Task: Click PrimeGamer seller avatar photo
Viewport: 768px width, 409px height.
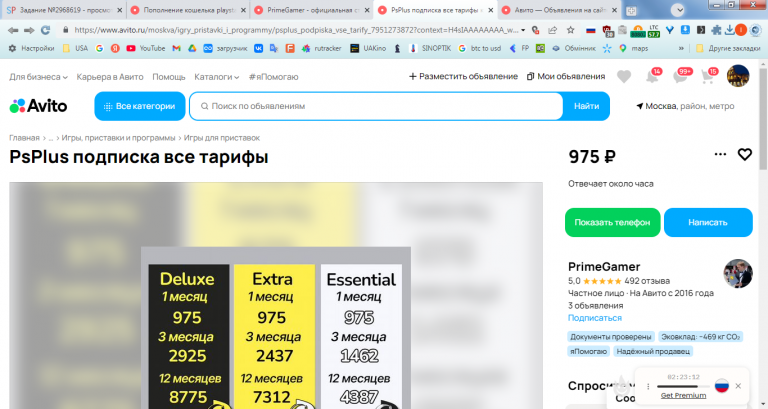Action: (x=738, y=273)
